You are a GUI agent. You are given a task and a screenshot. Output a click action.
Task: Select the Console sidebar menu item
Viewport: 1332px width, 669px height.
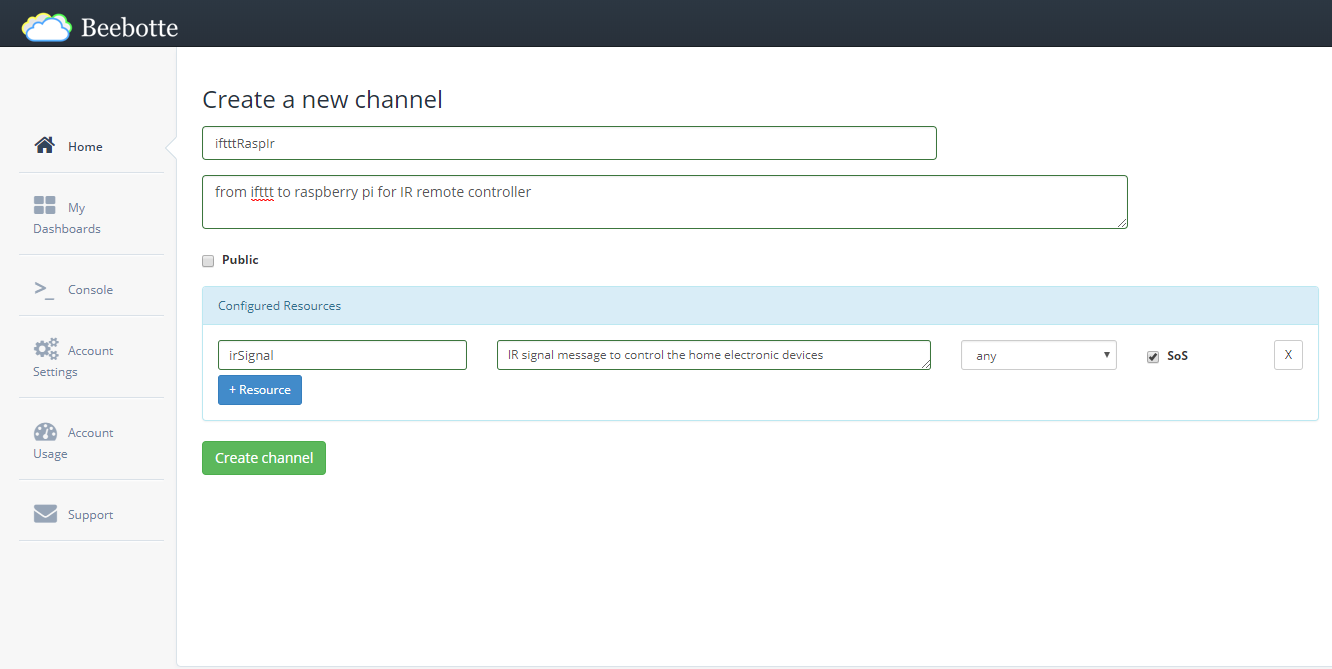90,290
